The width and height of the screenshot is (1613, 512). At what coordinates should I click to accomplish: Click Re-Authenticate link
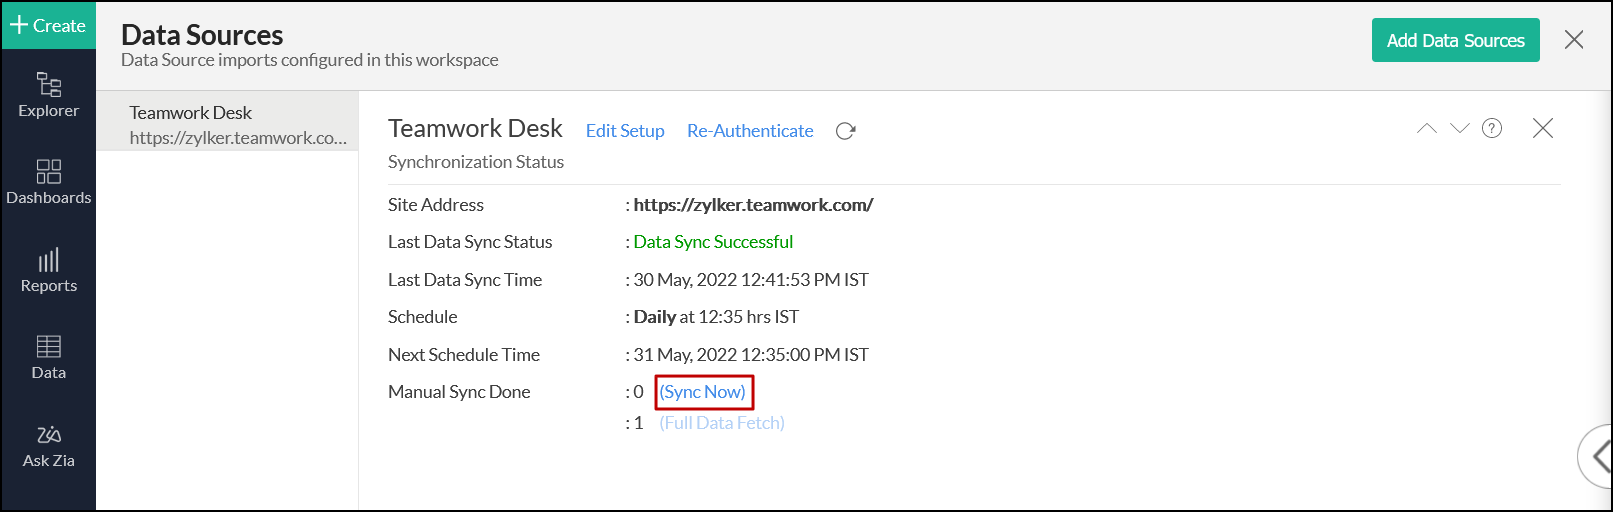(750, 131)
